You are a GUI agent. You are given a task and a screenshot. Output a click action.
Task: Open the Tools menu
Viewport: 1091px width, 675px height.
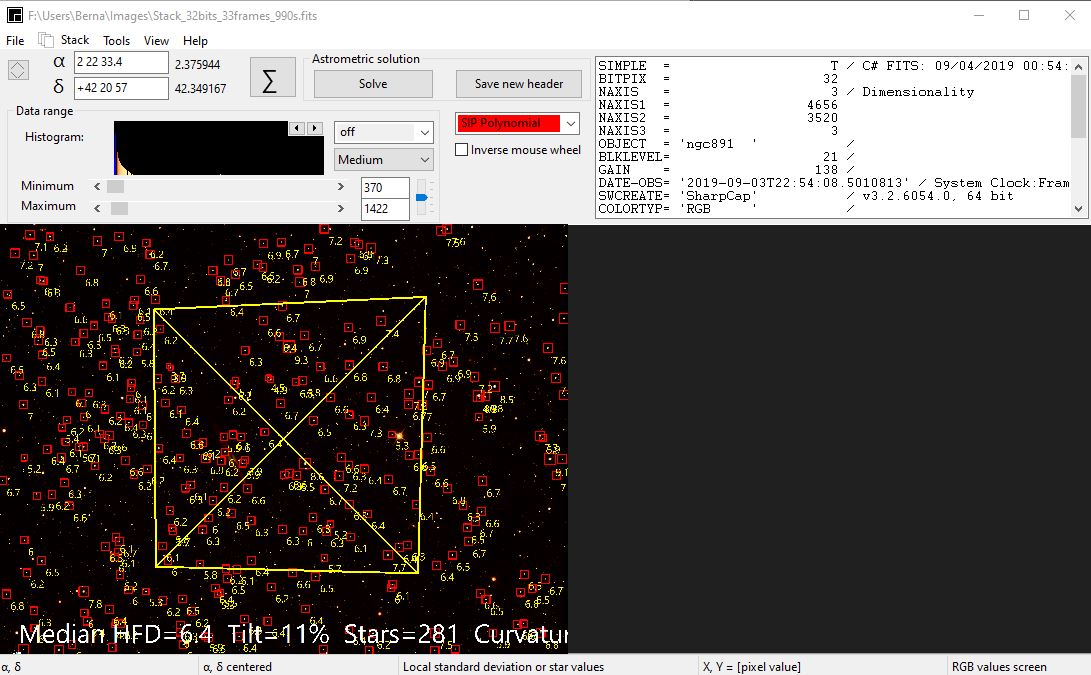pos(116,41)
